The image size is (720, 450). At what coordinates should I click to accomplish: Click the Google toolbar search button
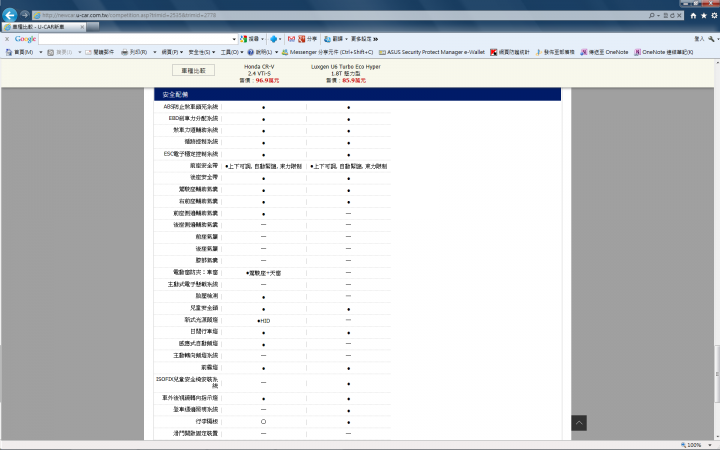tap(250, 39)
